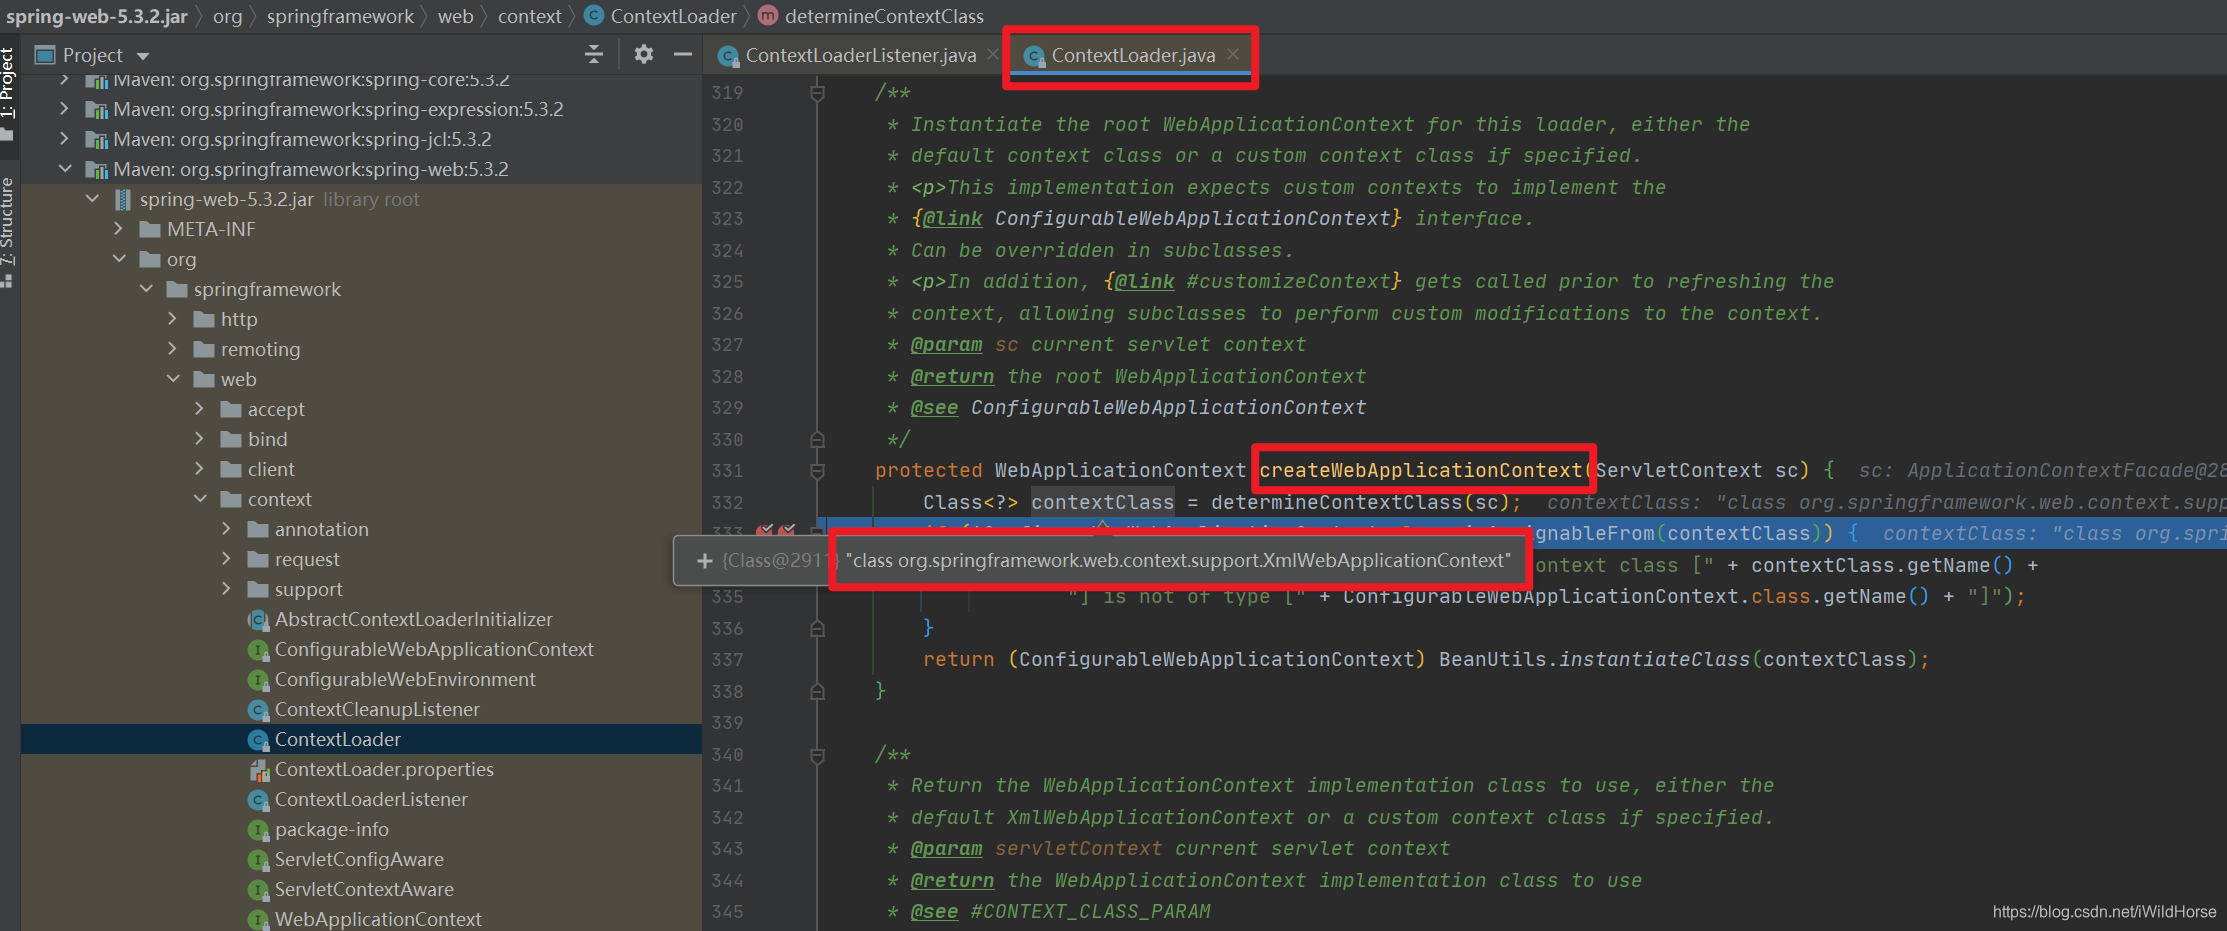
Task: Click the collapse all icon in Project panel
Action: click(x=594, y=55)
